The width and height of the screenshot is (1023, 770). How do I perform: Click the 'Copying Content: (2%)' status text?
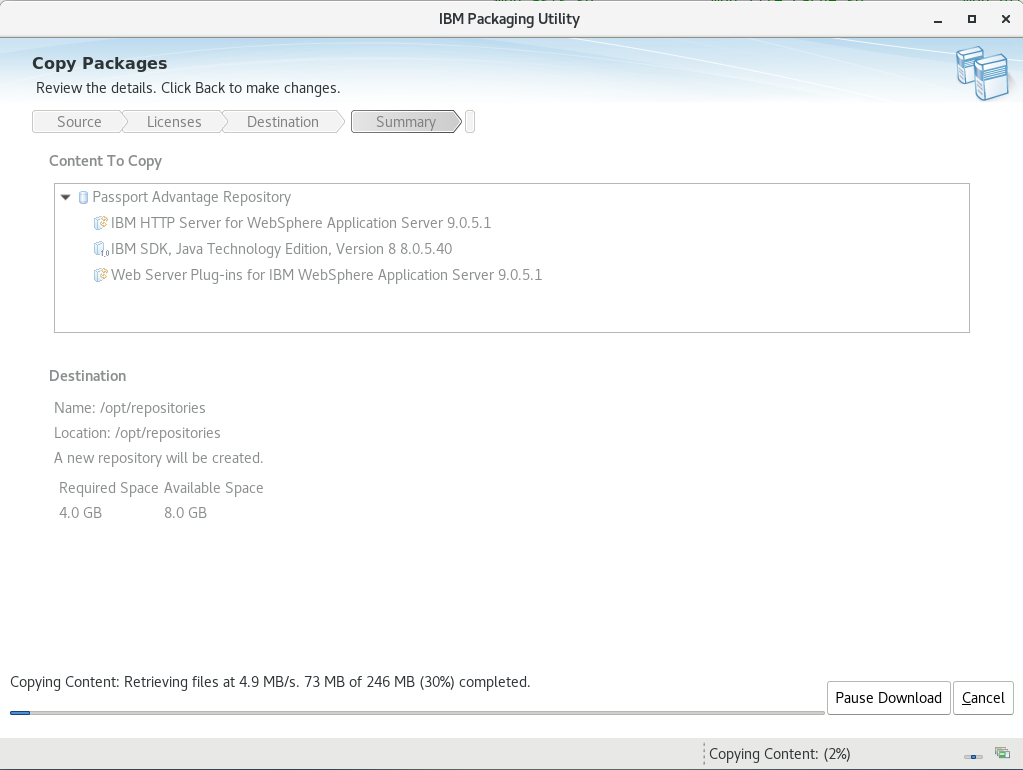tap(780, 754)
